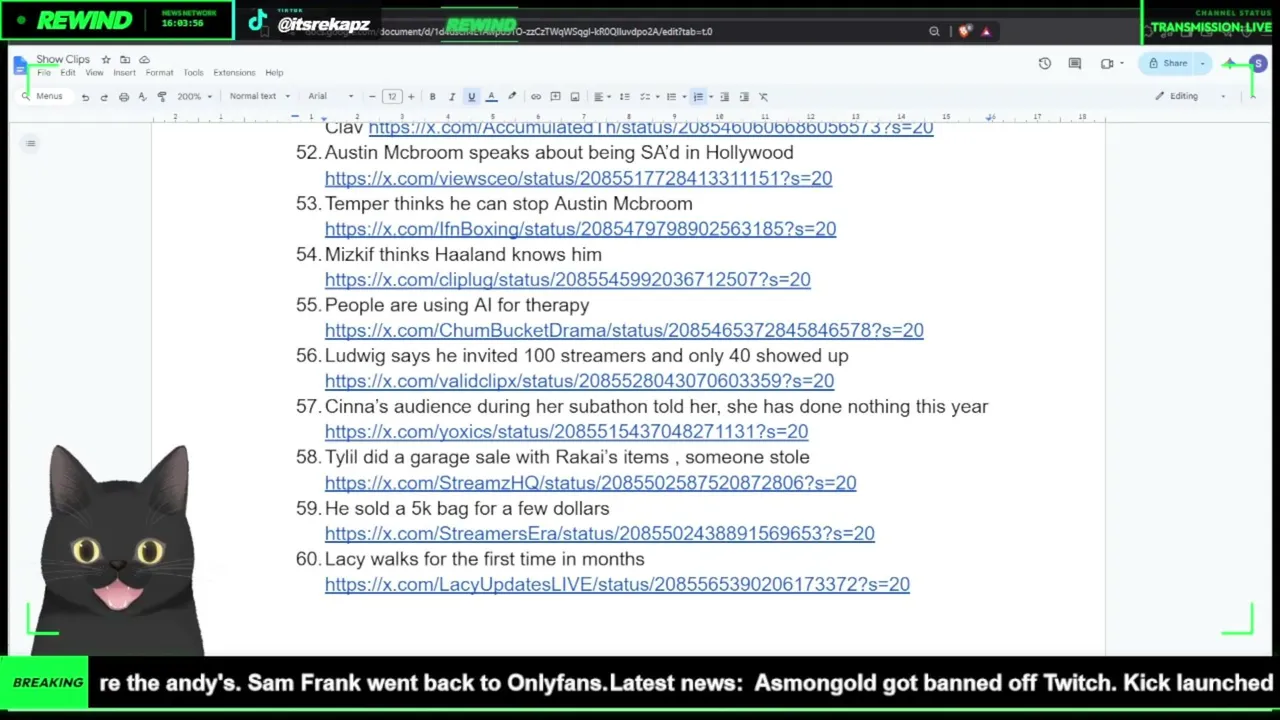
Task: Open the Extensions menu
Action: (234, 73)
